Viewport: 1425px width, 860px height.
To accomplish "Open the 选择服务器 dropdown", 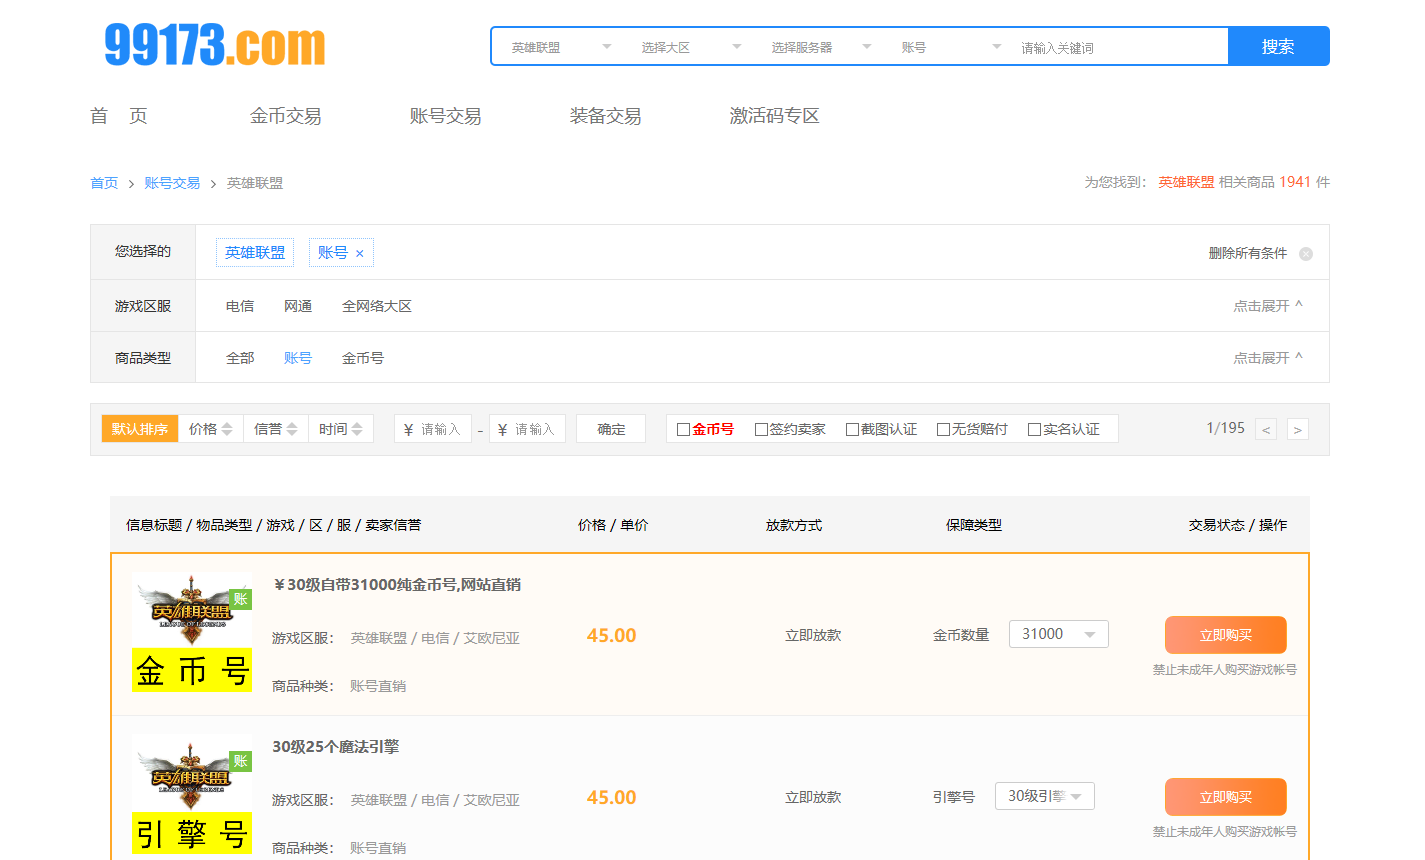I will pyautogui.click(x=820, y=47).
